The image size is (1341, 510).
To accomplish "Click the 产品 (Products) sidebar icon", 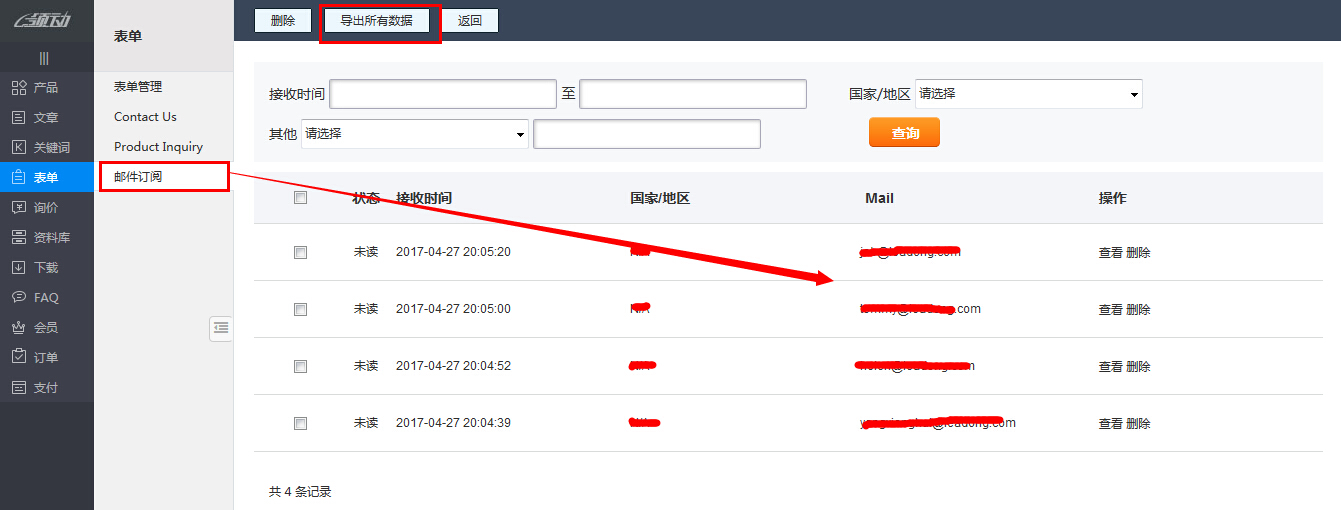I will click(x=18, y=88).
